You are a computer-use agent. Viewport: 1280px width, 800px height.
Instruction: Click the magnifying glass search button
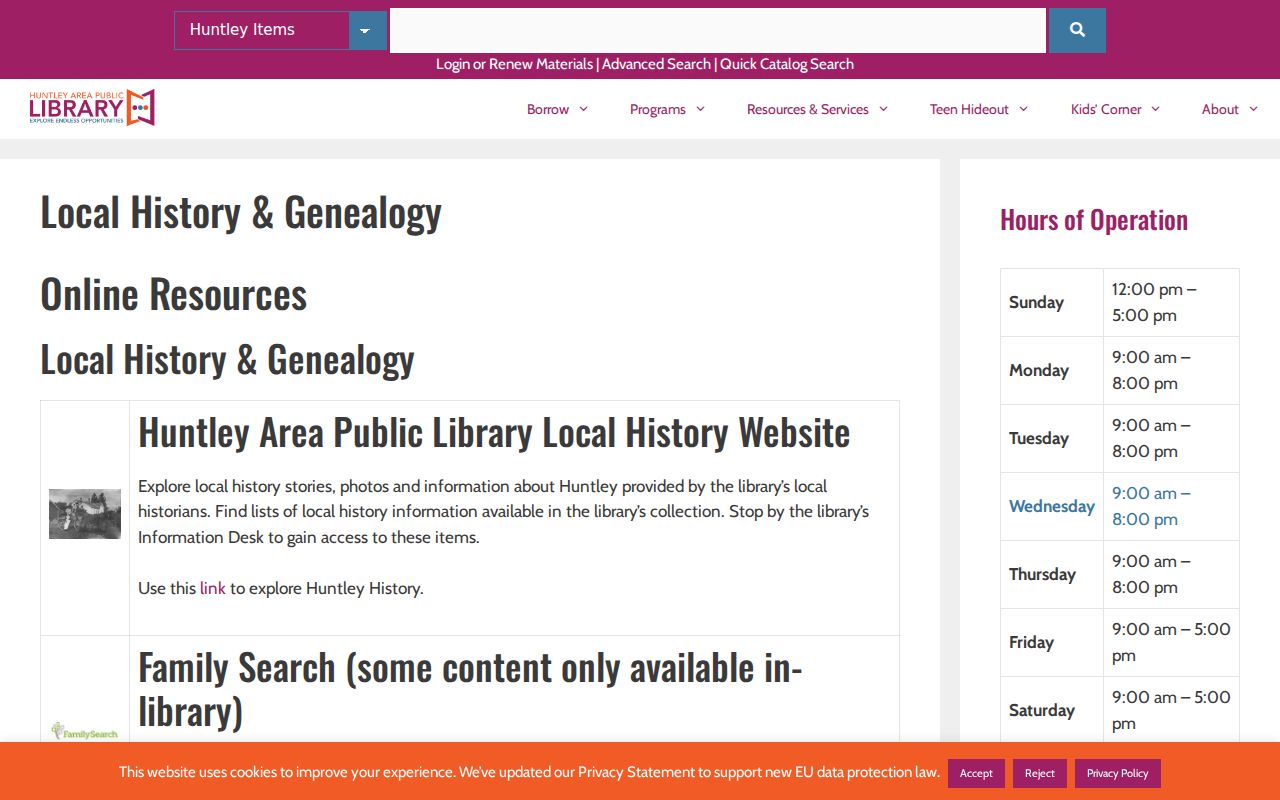point(1077,30)
